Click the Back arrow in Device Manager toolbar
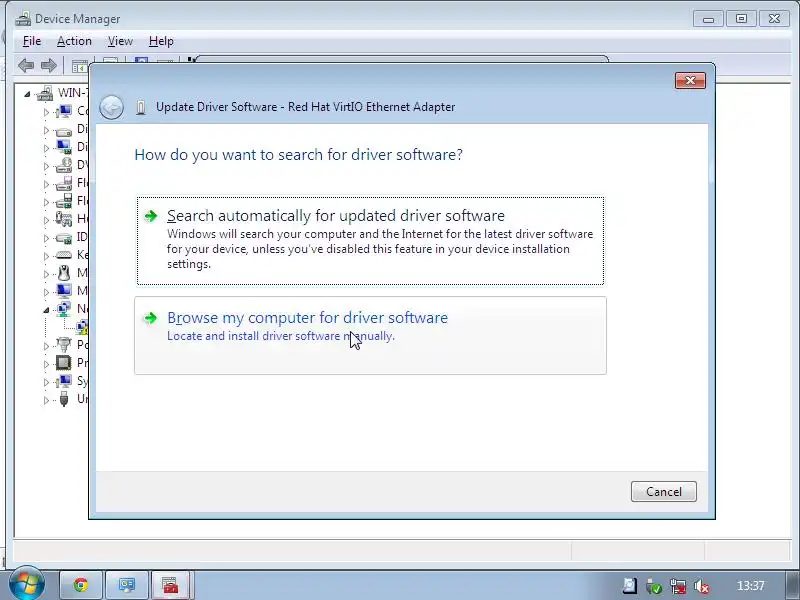This screenshot has height=600, width=800. [x=26, y=65]
